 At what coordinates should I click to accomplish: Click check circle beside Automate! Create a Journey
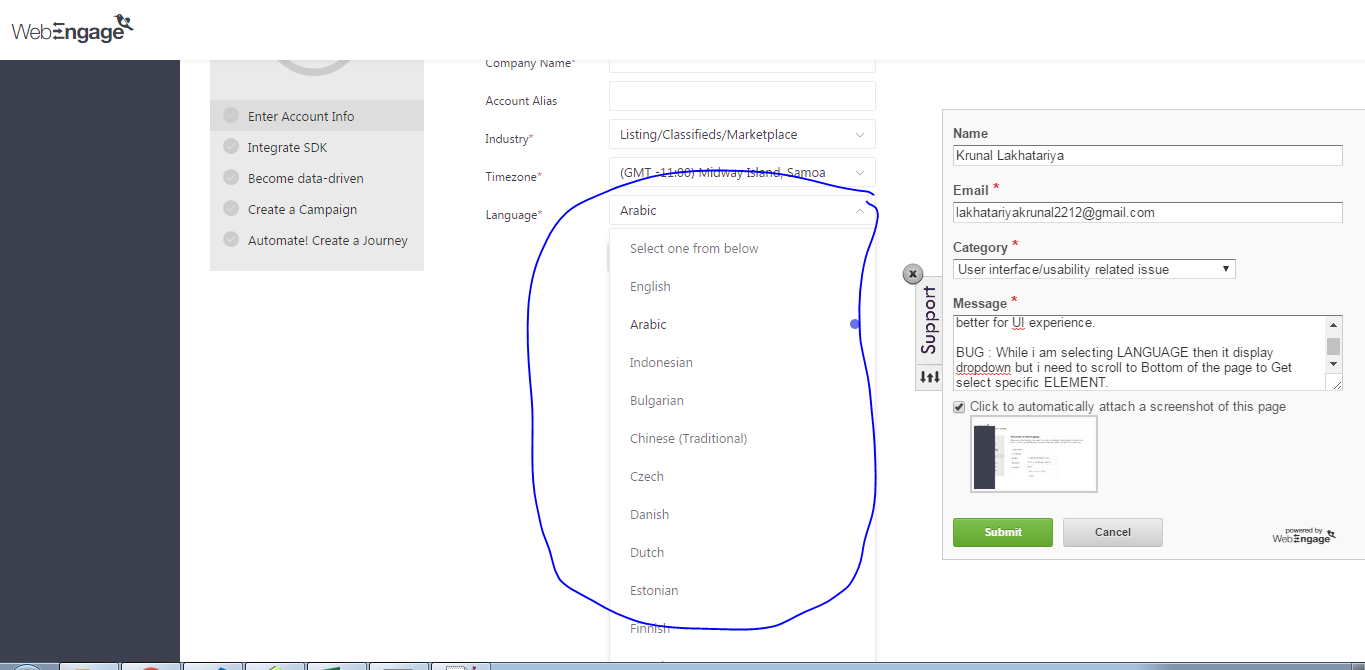pos(231,240)
